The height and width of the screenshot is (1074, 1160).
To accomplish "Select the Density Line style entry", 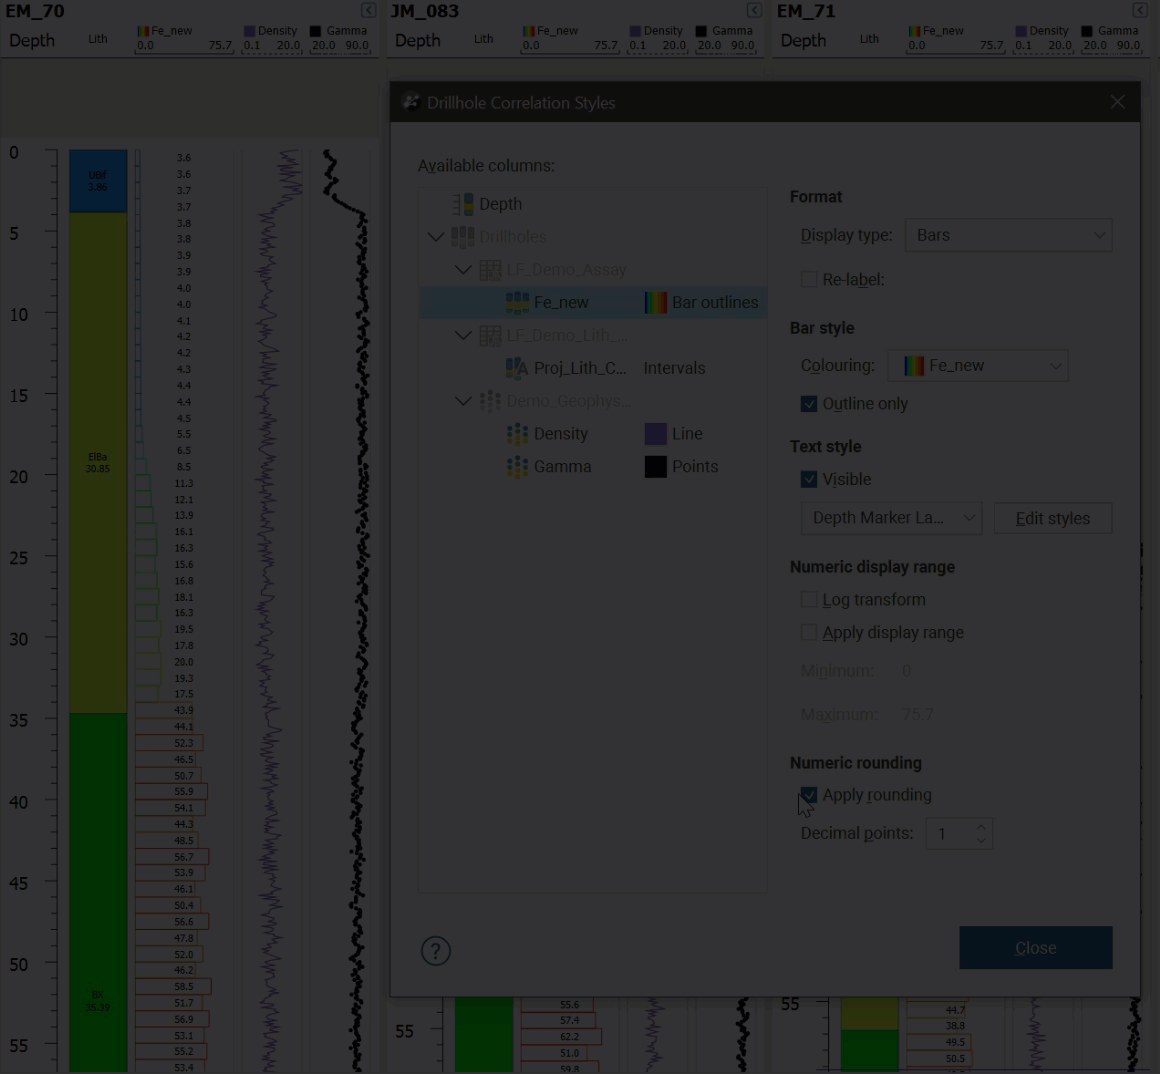I will click(687, 434).
